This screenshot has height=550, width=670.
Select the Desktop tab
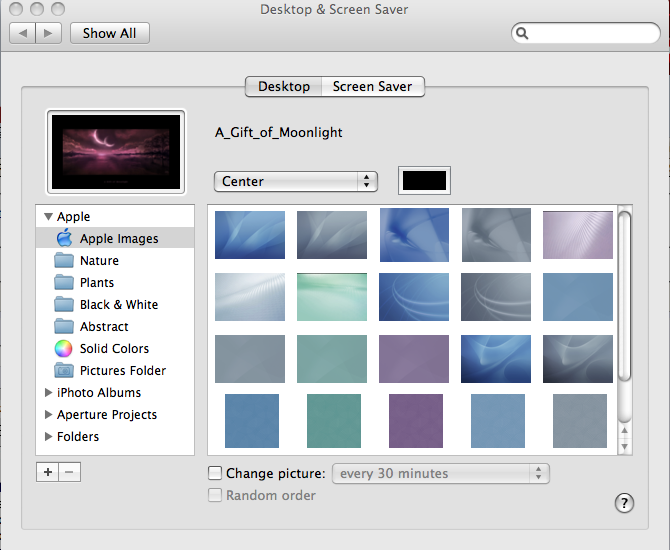click(284, 86)
